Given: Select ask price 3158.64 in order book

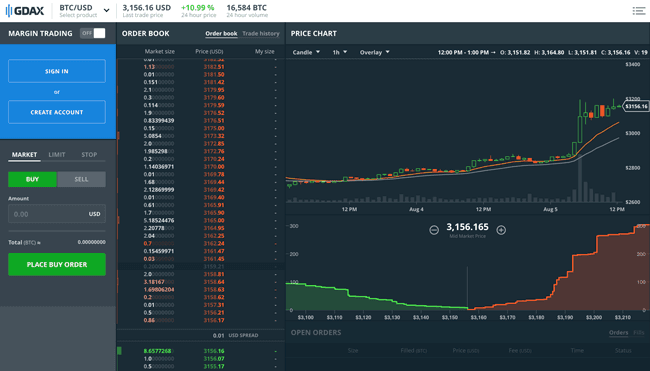Looking at the screenshot, I should [214, 282].
